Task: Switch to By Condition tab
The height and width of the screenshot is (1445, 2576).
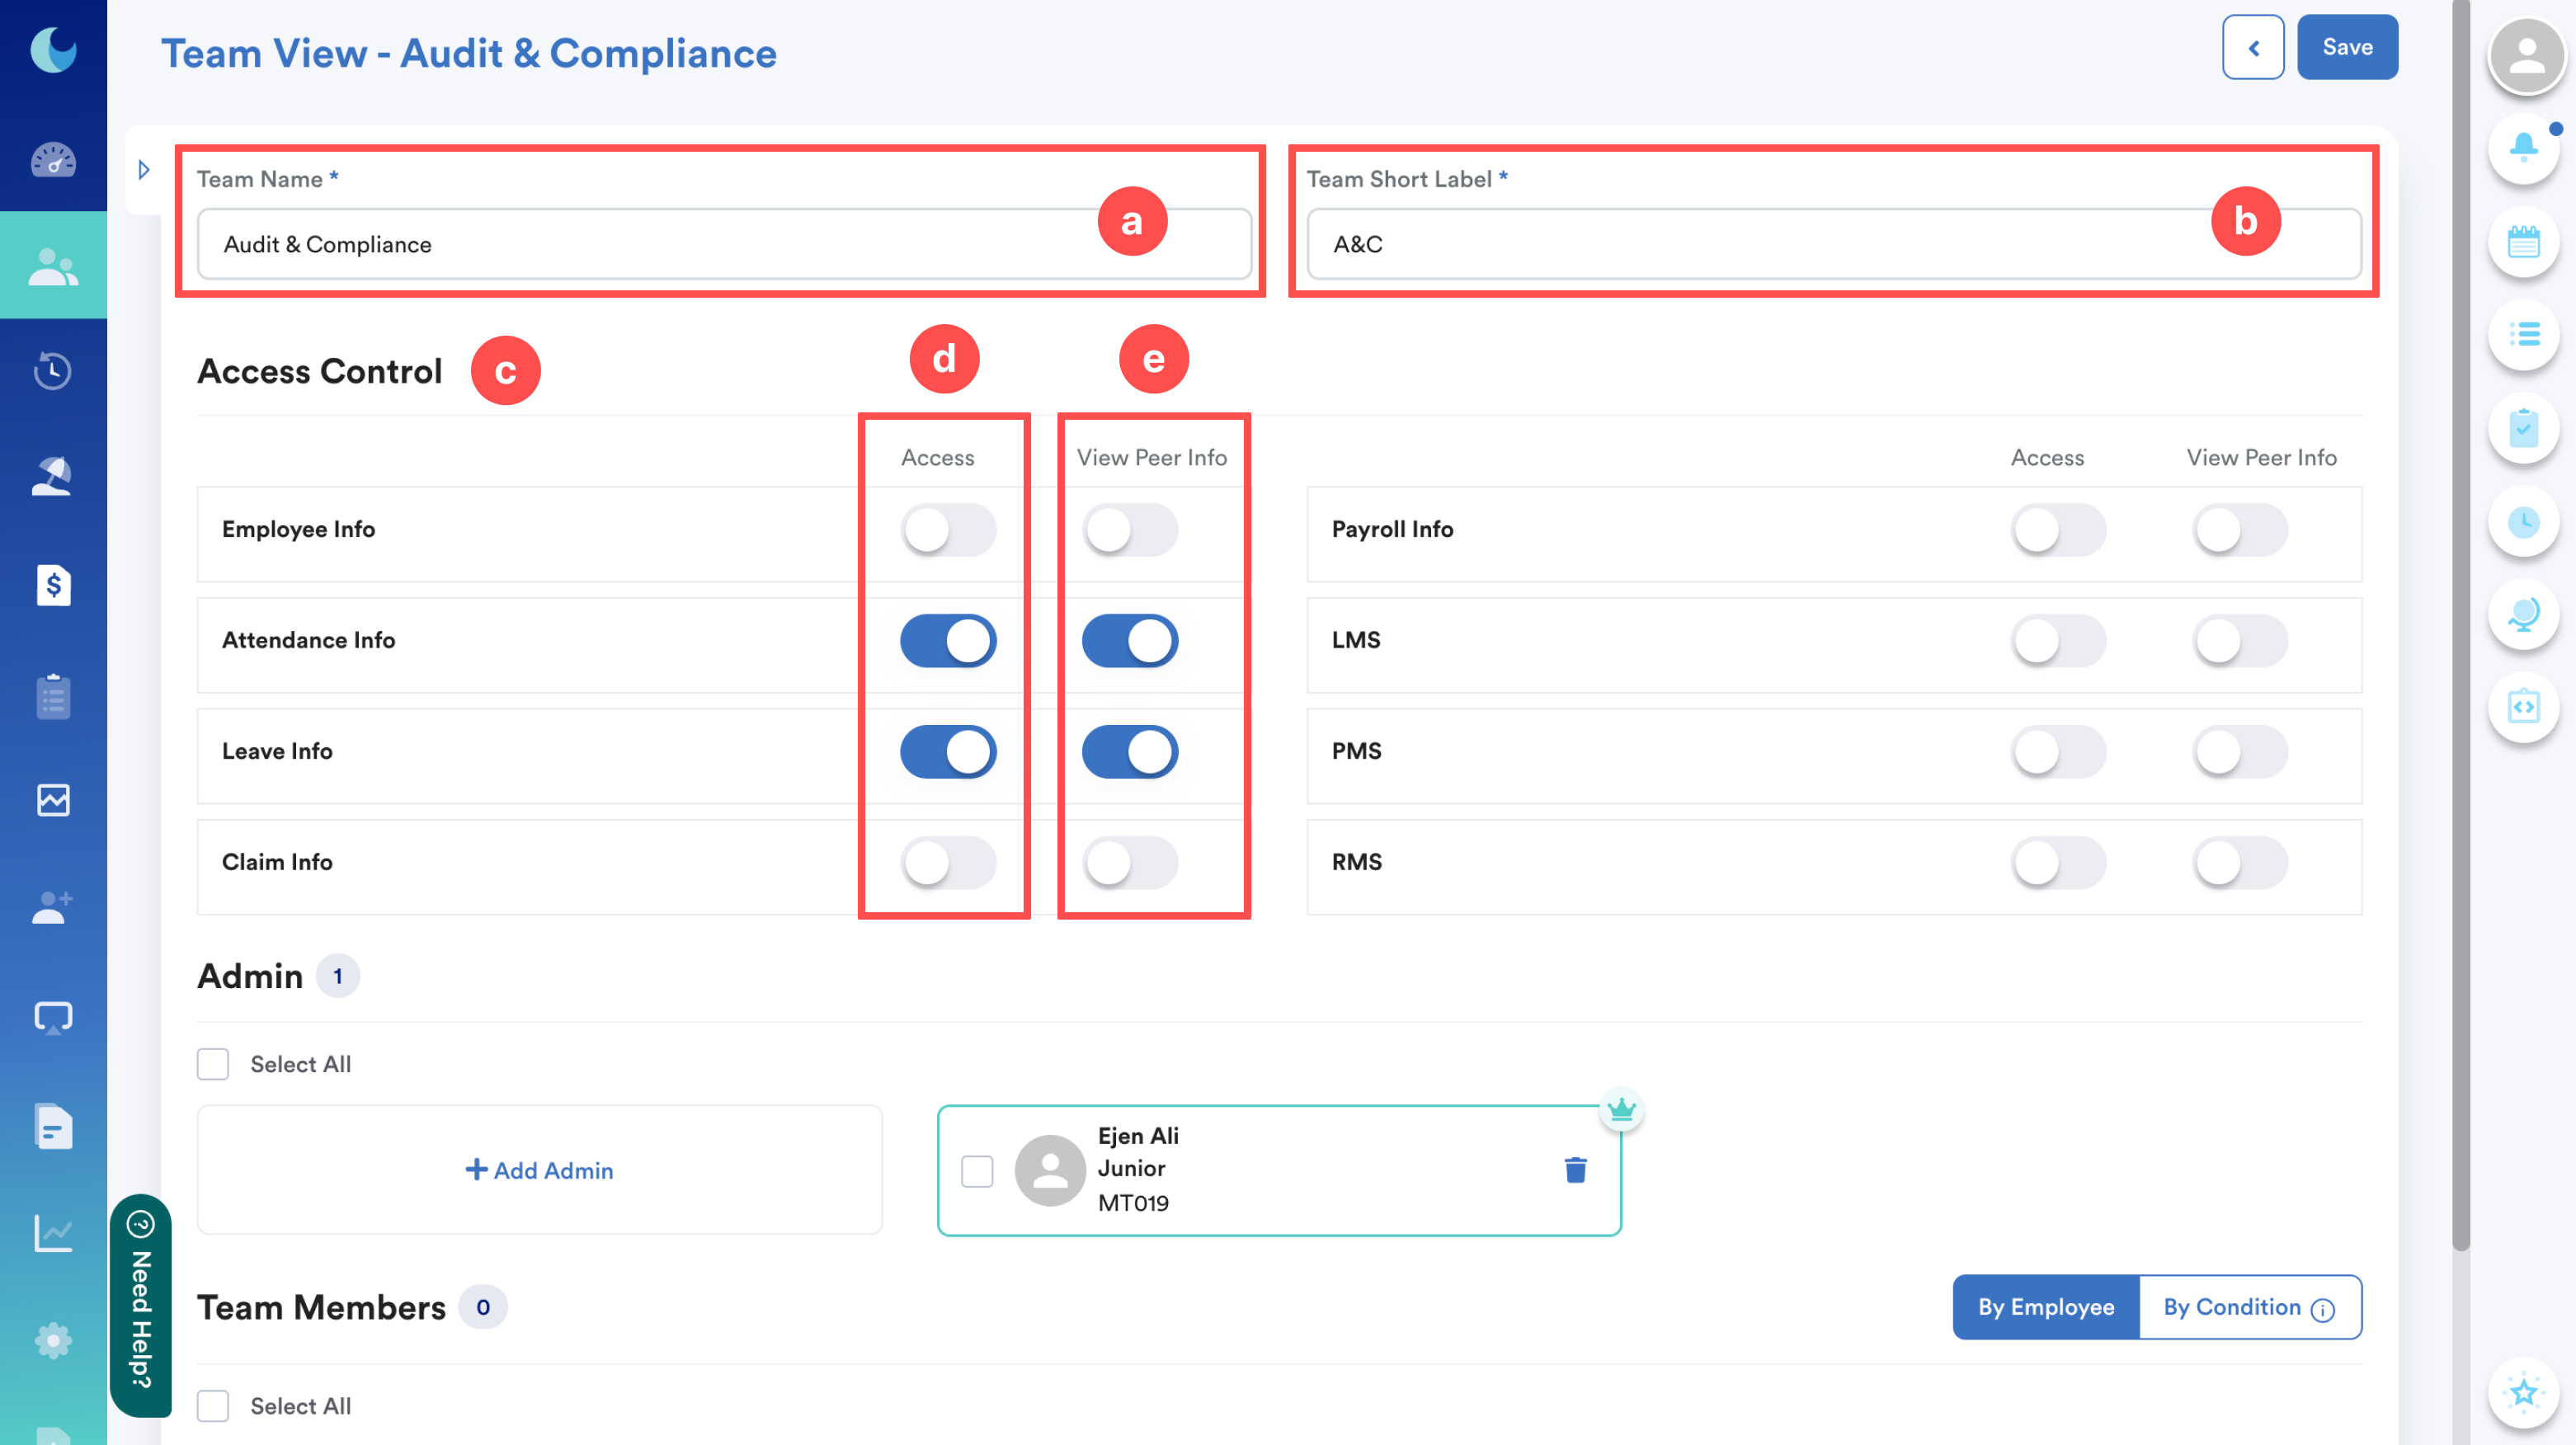Action: point(2231,1307)
